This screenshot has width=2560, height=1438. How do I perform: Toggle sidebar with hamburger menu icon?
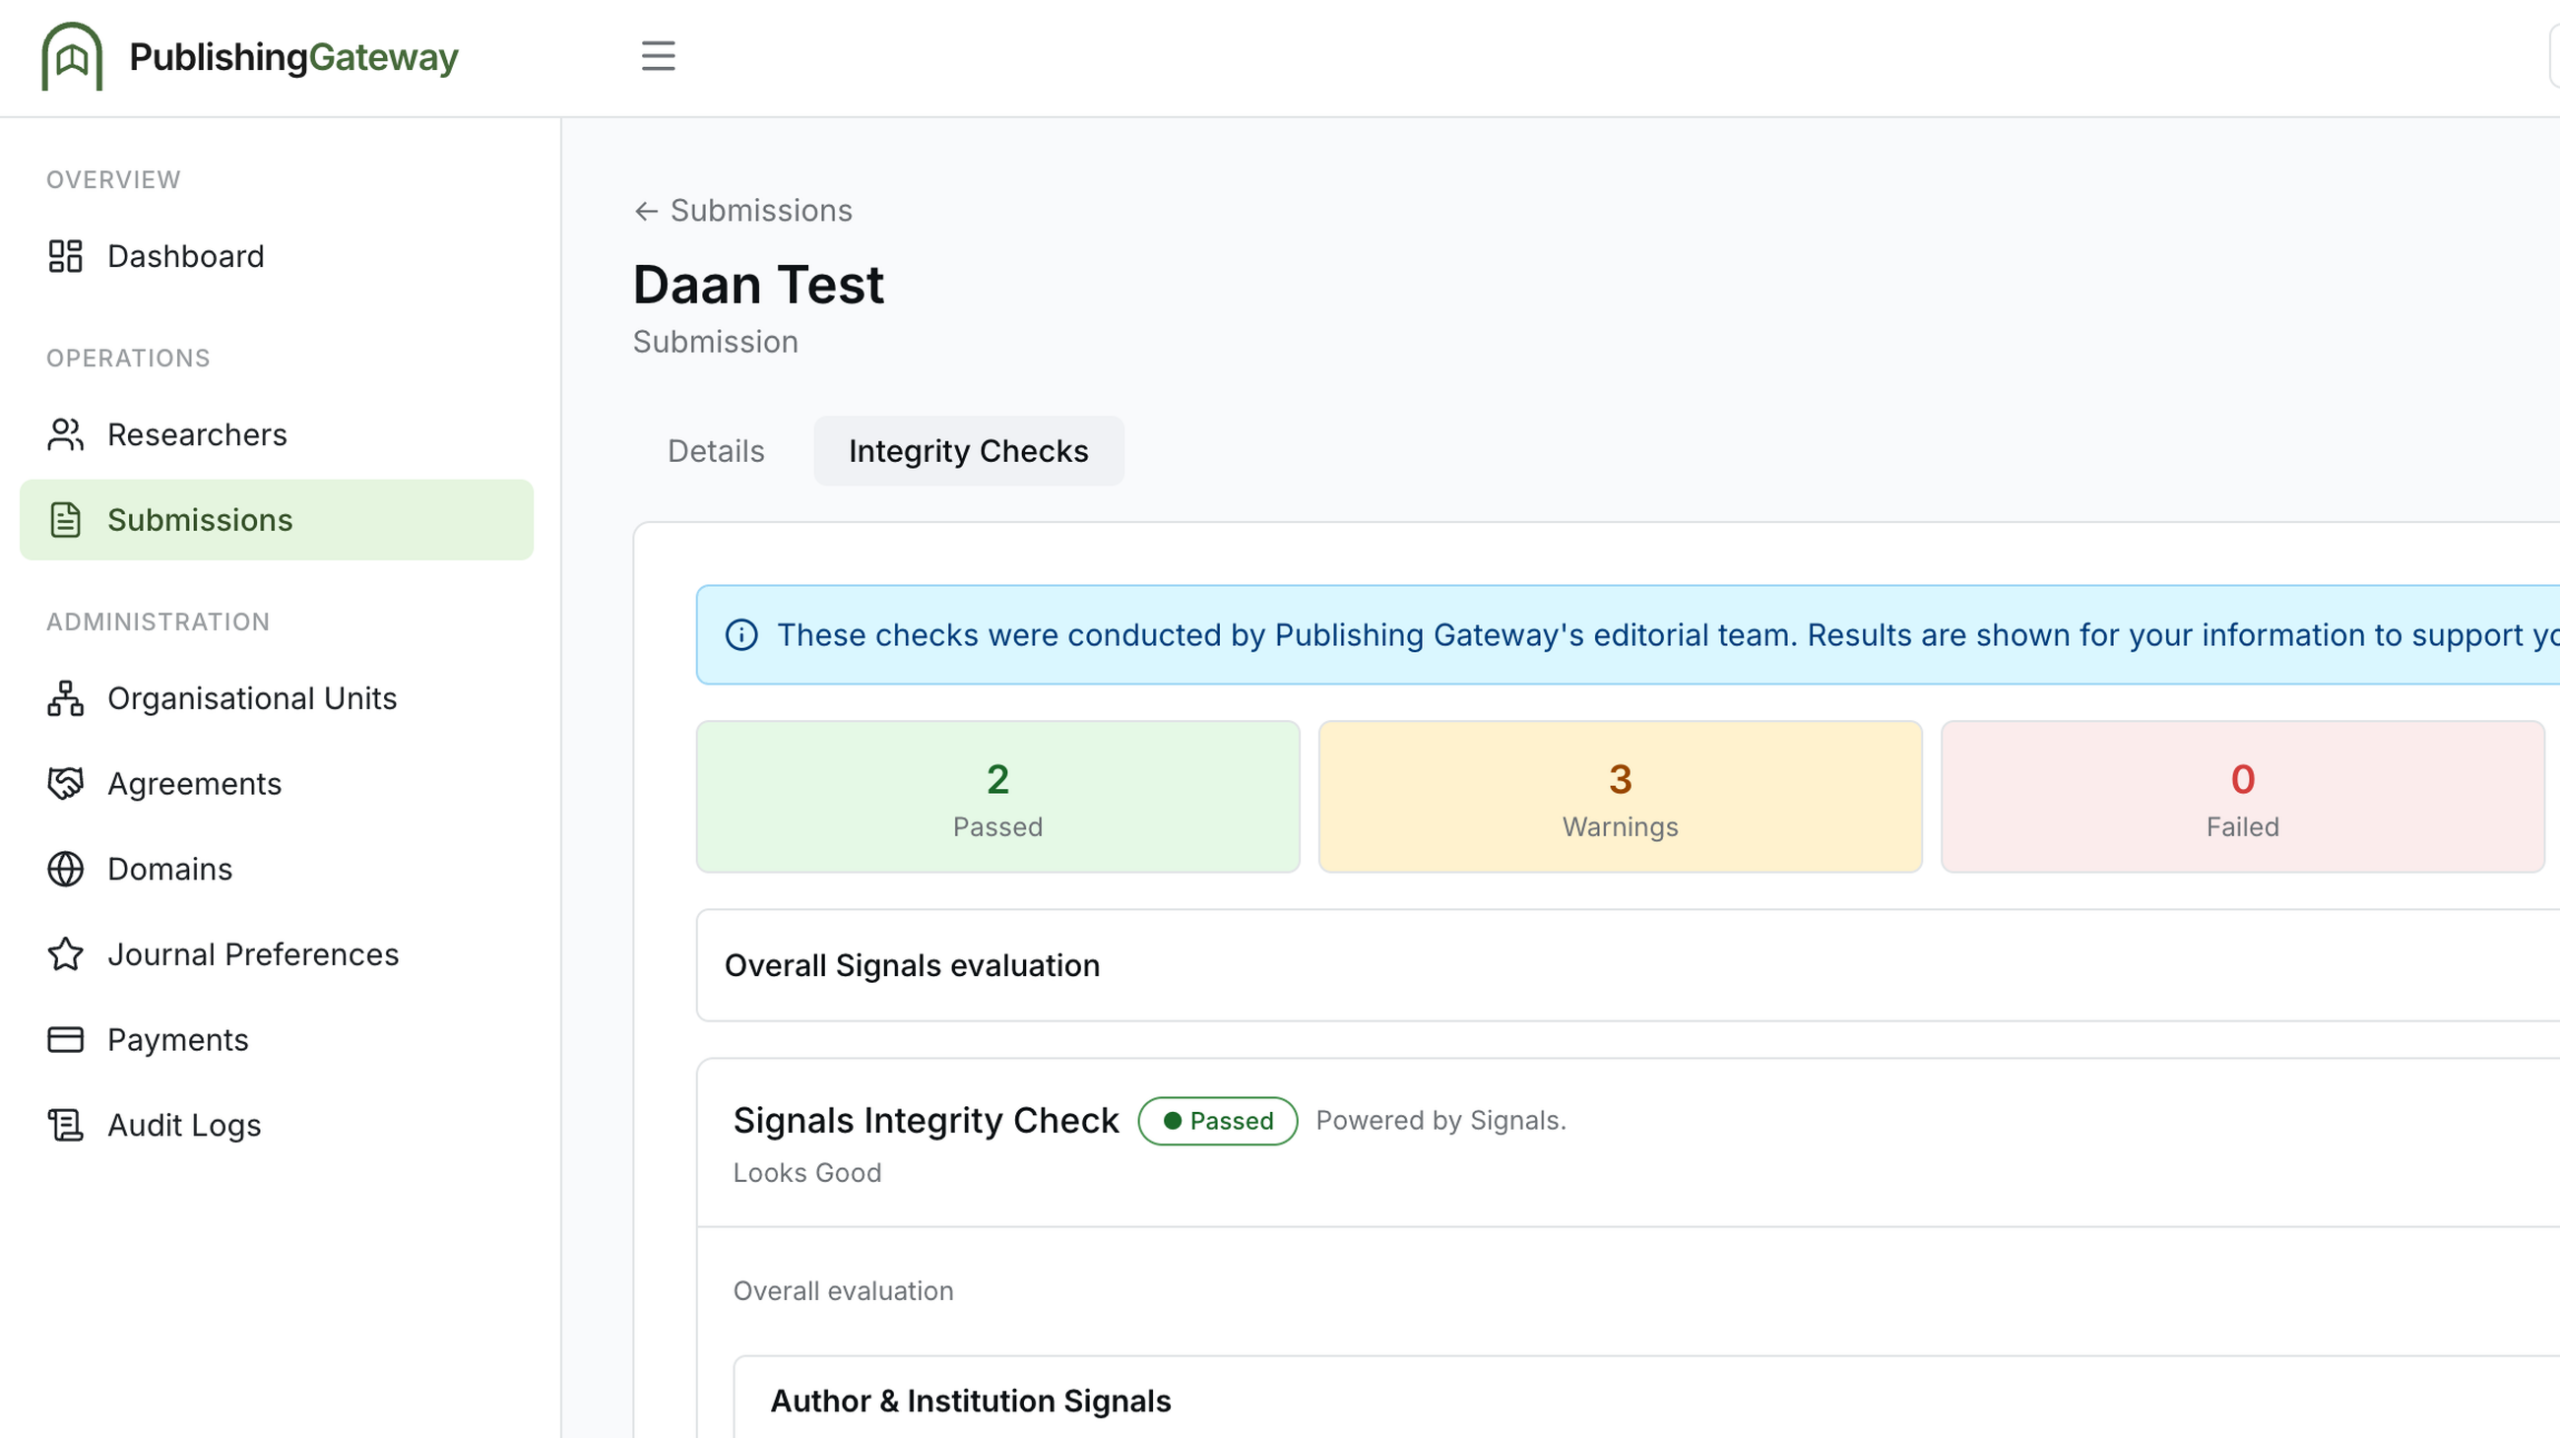coord(658,56)
